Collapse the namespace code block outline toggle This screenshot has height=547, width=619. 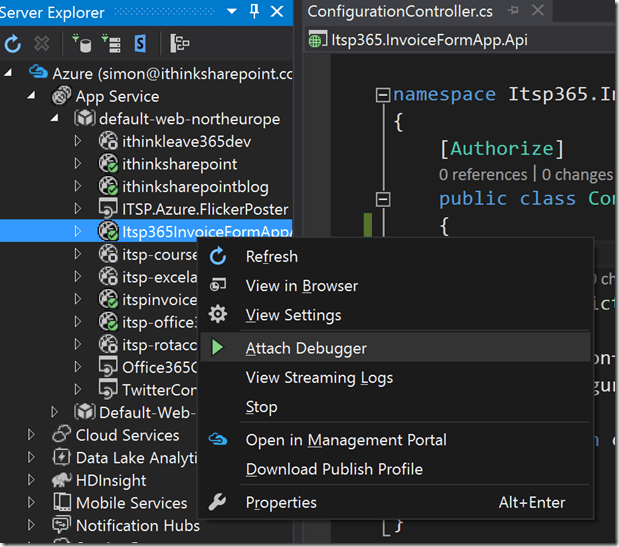point(382,95)
